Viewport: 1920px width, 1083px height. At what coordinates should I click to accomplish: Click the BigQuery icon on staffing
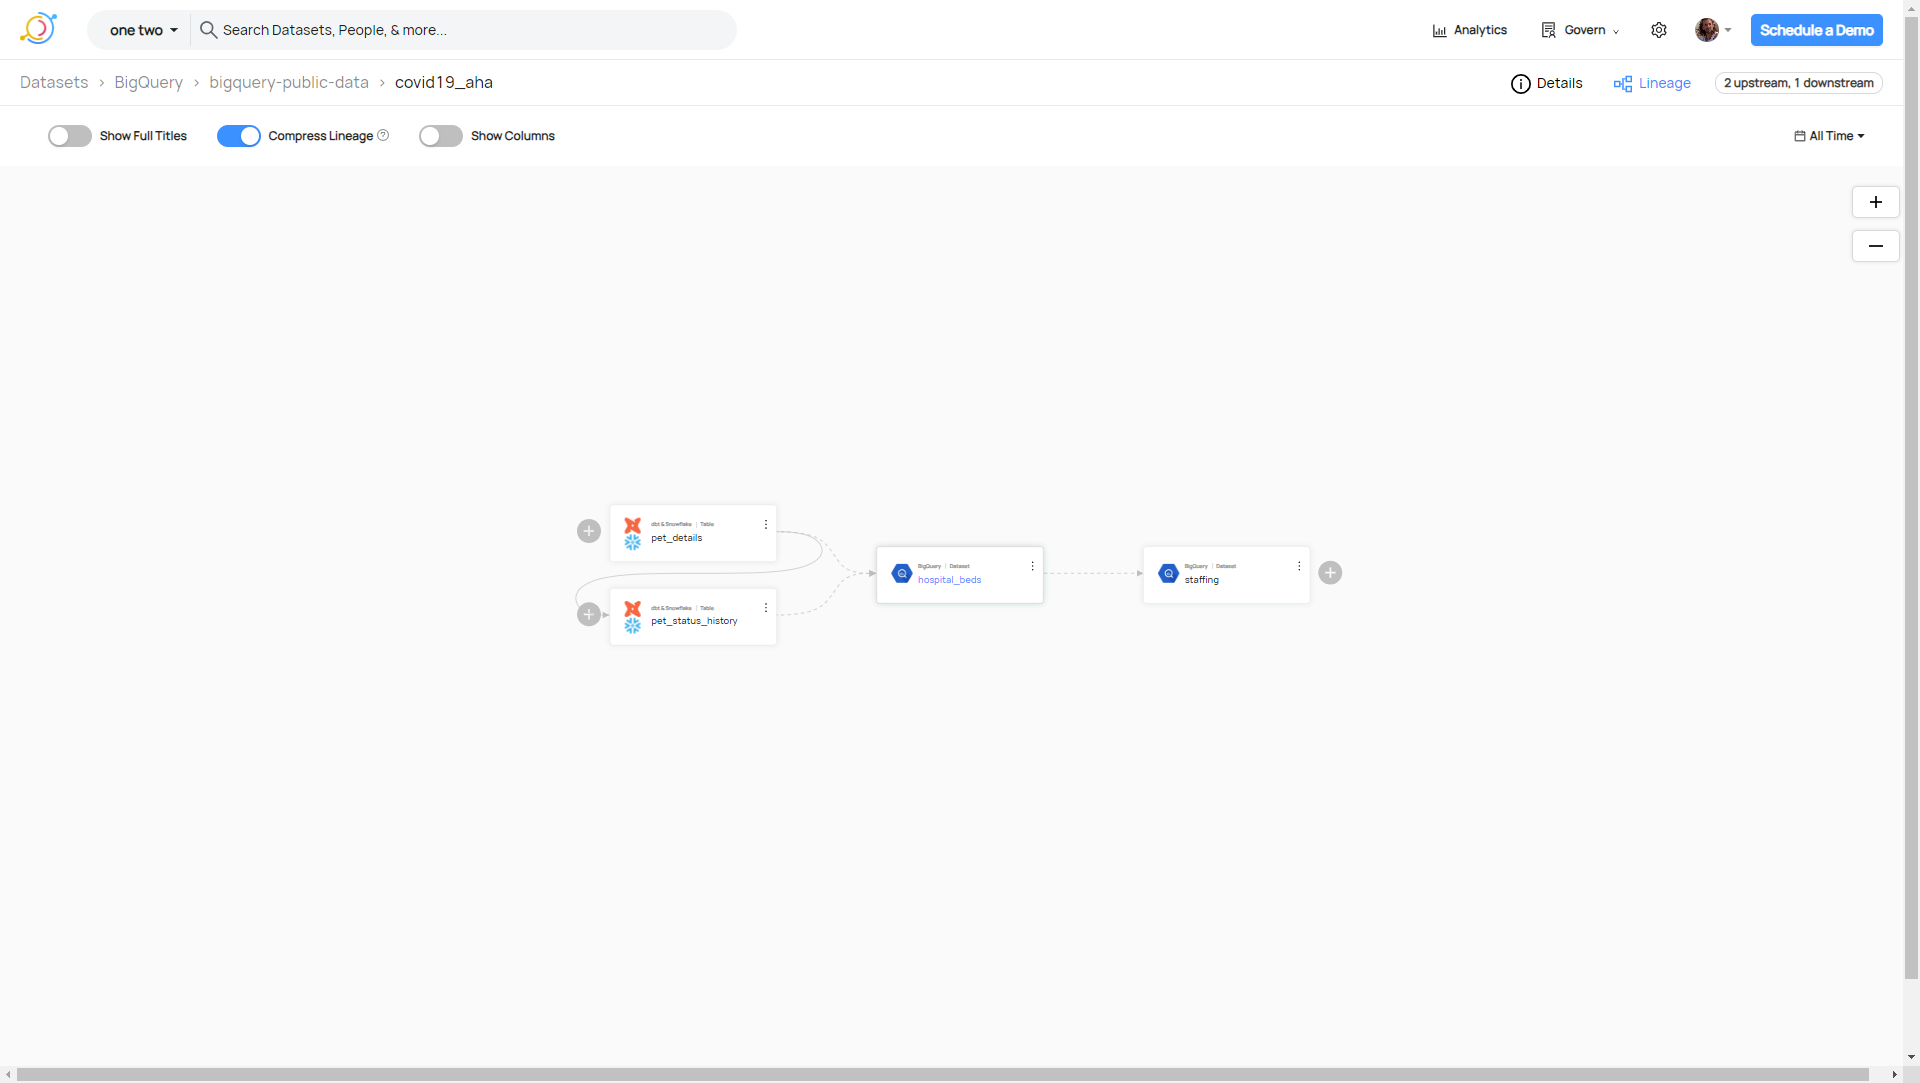tap(1169, 573)
